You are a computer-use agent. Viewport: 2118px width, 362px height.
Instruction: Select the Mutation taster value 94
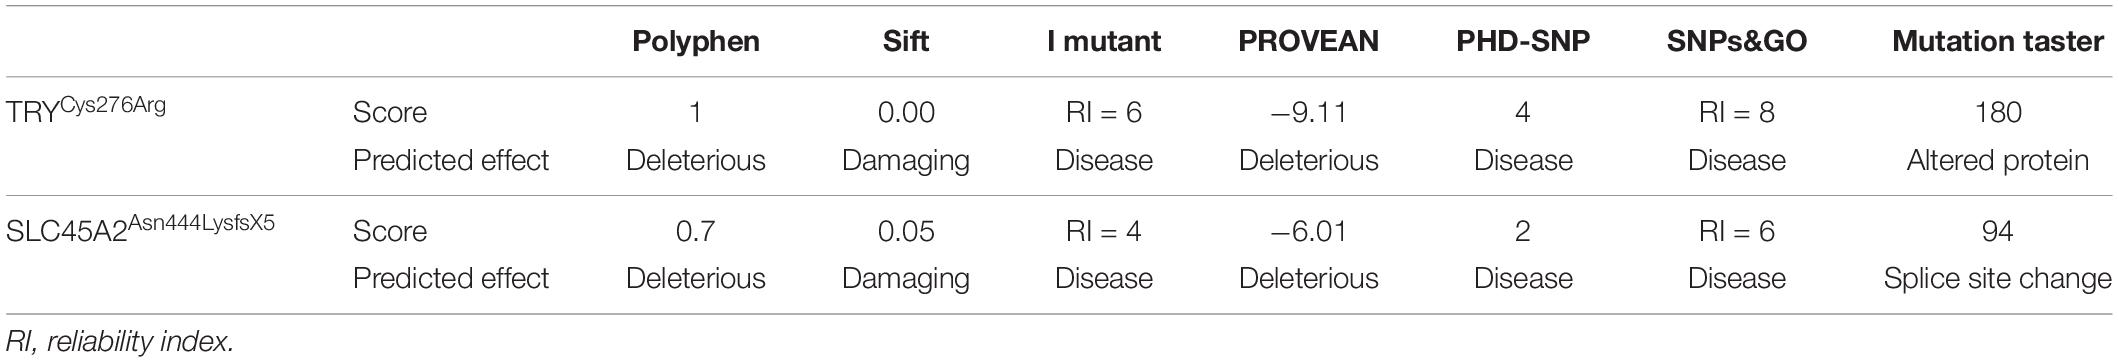(x=1997, y=231)
